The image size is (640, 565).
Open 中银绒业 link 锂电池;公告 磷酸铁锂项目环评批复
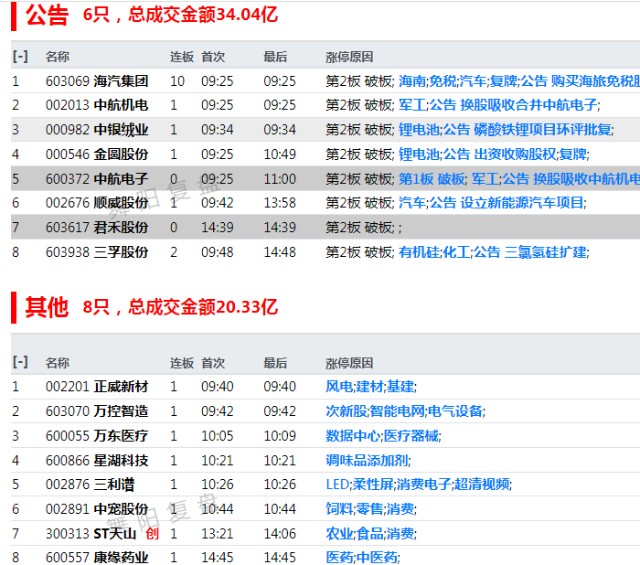[505, 129]
